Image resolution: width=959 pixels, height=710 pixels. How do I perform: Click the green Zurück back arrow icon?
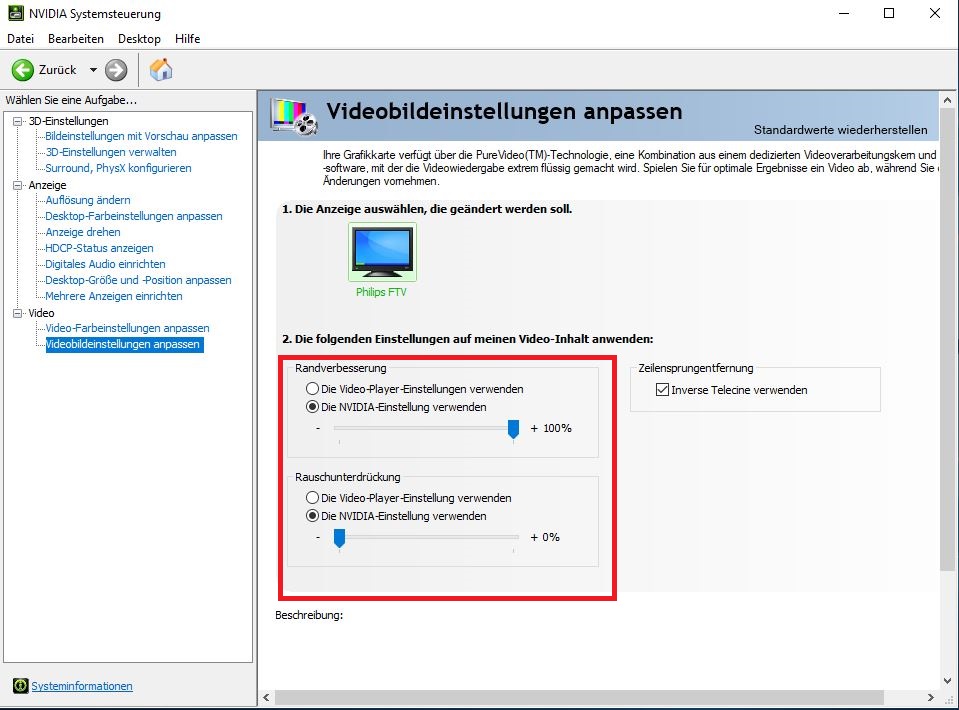[23, 70]
